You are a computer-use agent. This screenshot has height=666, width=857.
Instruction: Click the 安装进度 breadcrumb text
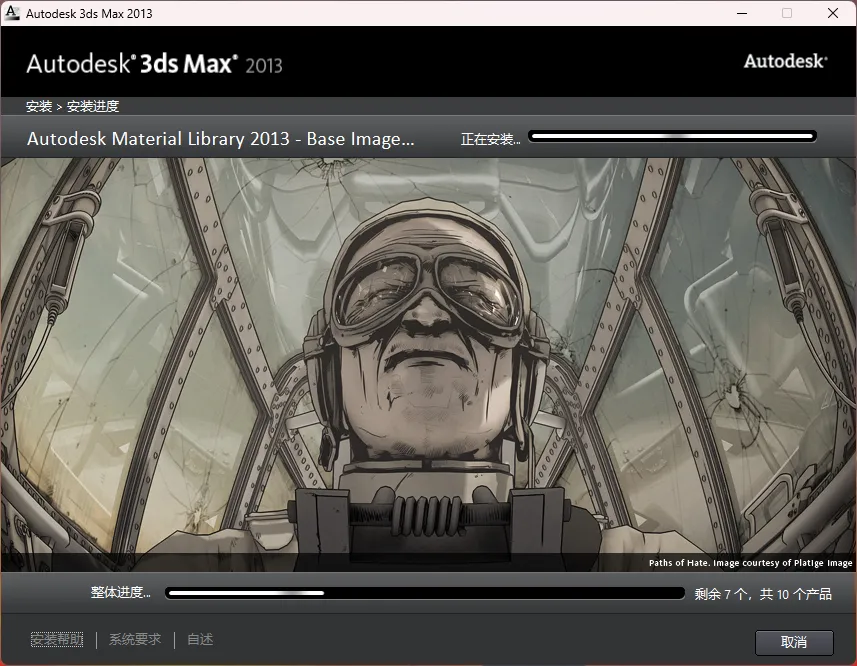[x=93, y=107]
